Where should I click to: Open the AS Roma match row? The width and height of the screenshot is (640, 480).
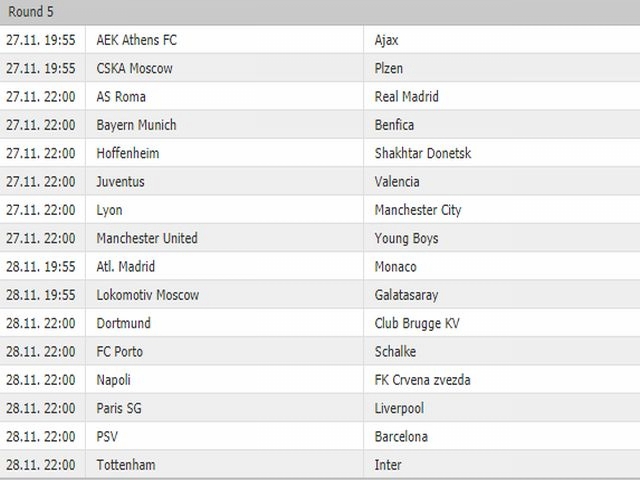pos(320,96)
